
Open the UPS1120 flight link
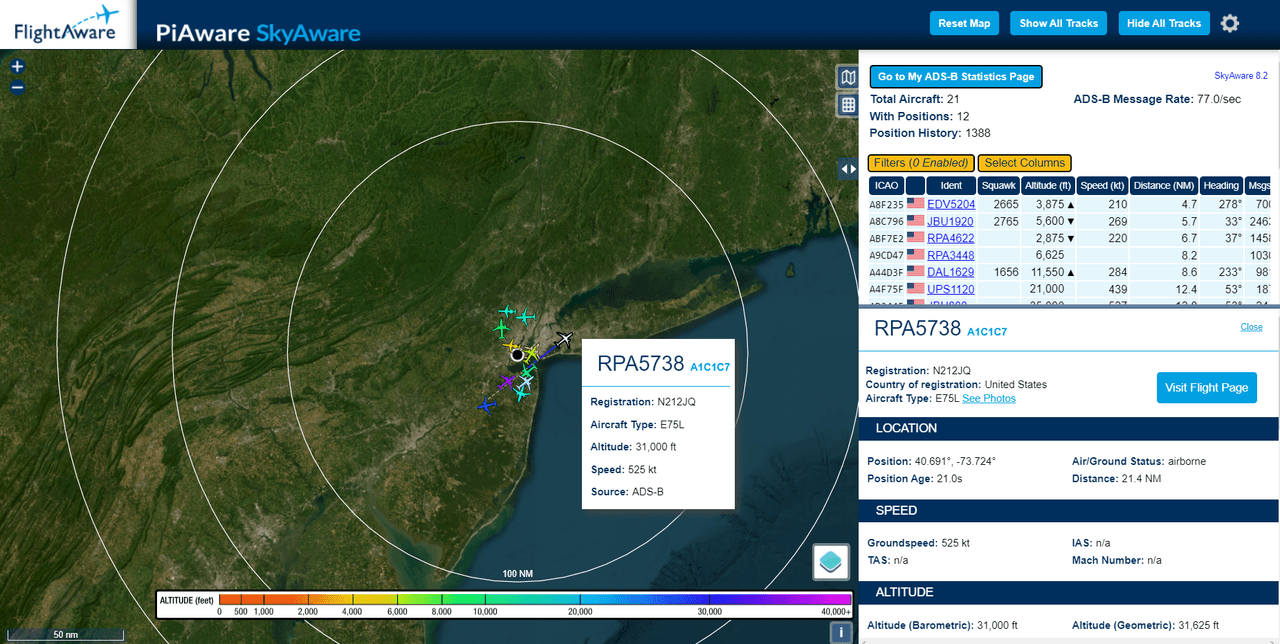click(x=950, y=289)
